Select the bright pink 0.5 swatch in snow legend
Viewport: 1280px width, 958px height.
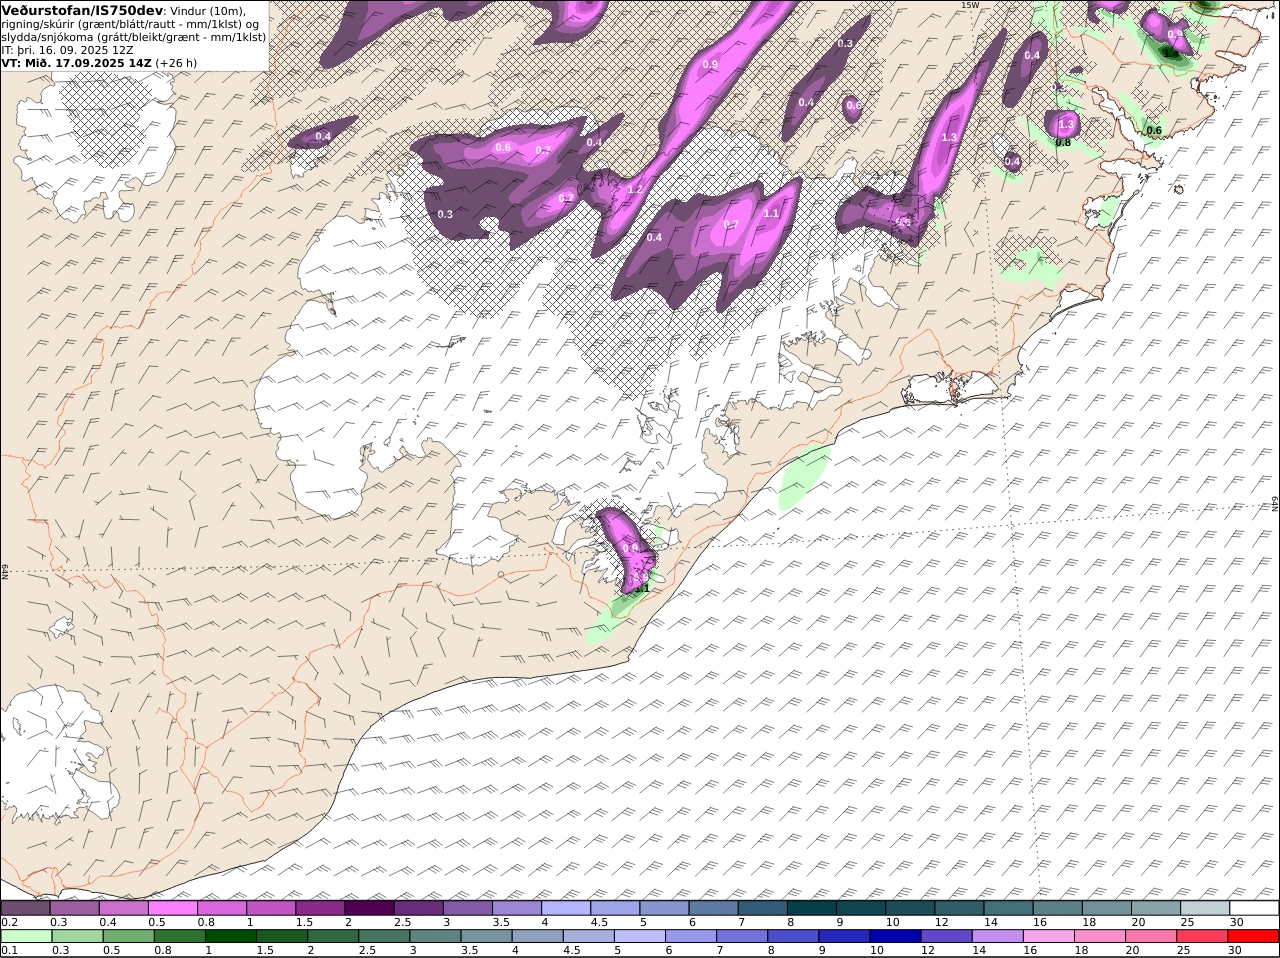click(x=172, y=907)
